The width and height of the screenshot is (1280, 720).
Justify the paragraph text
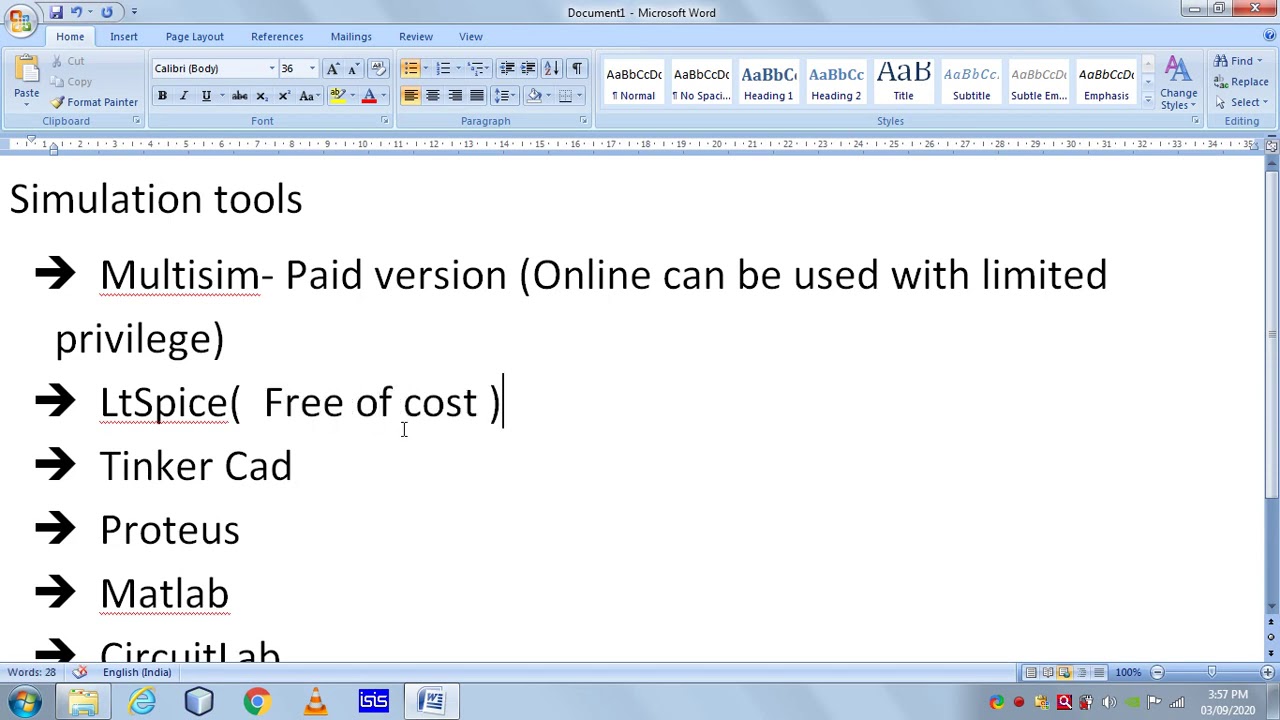click(477, 96)
